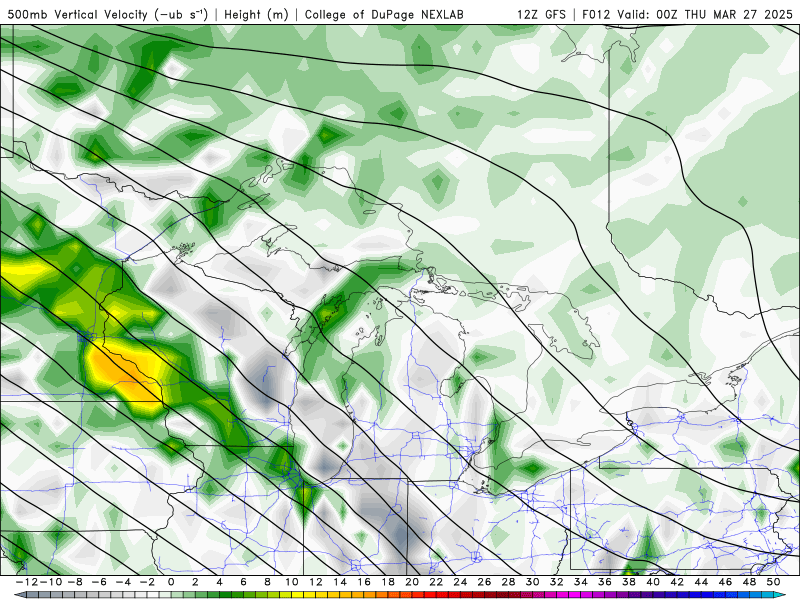Viewport: 800px width, 600px height.
Task: Click the "-8" color scale label
Action: (74, 582)
